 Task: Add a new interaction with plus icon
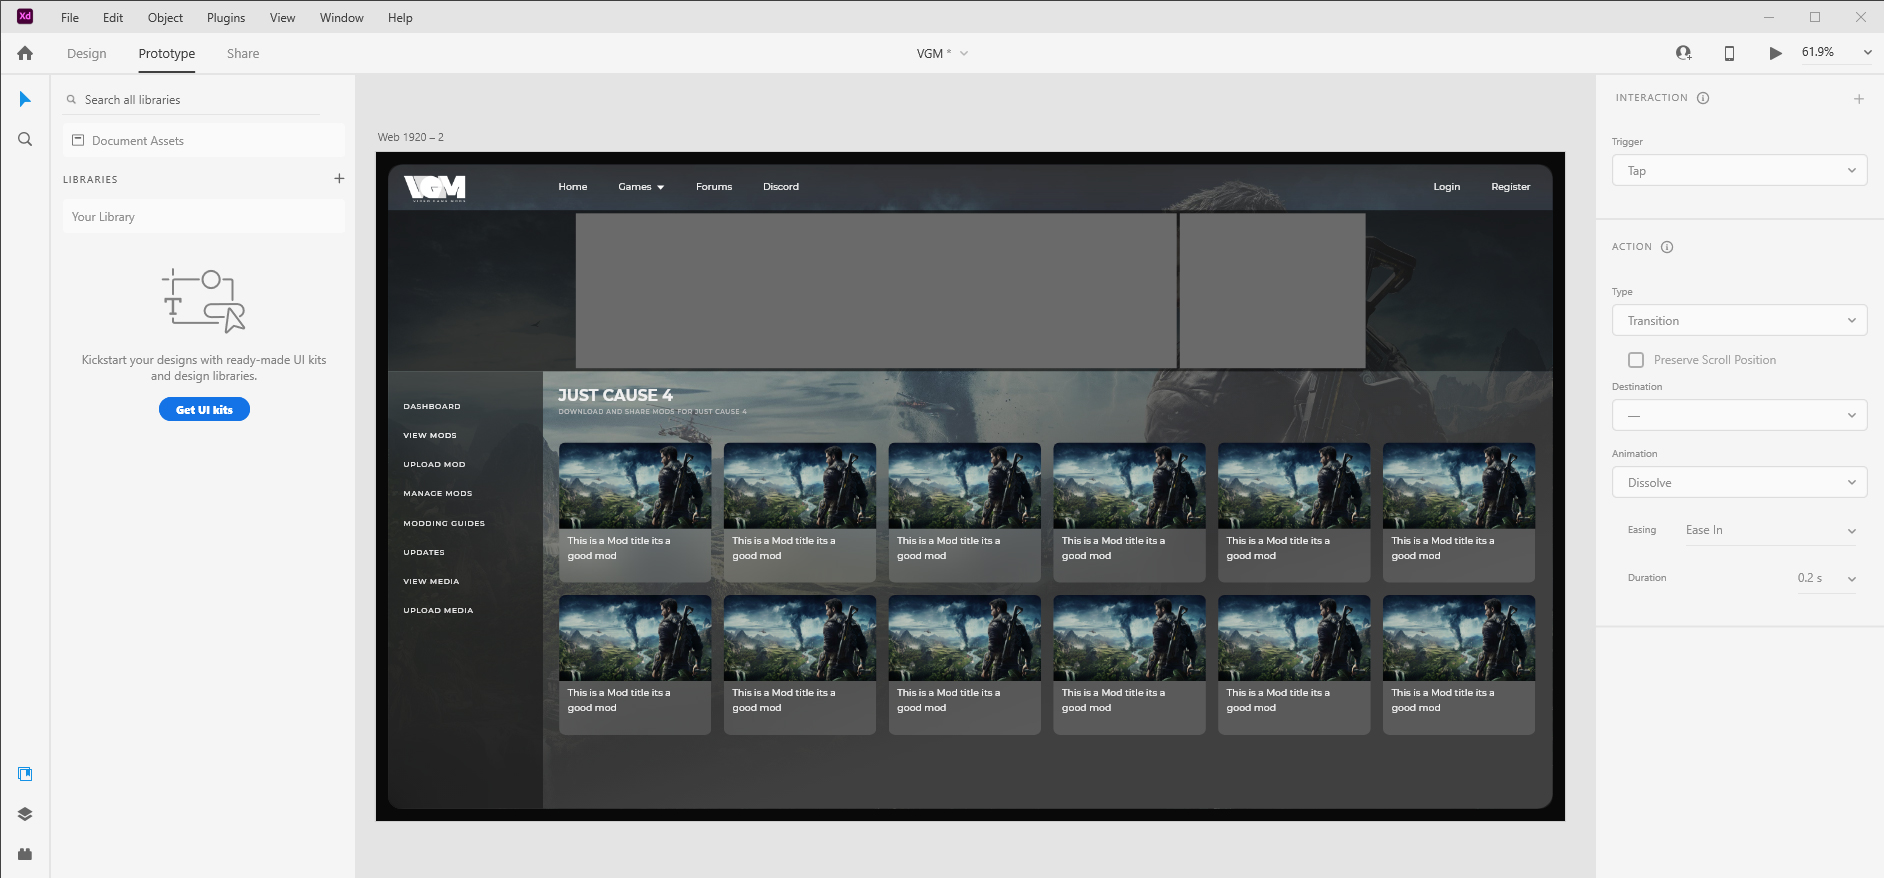pyautogui.click(x=1858, y=99)
